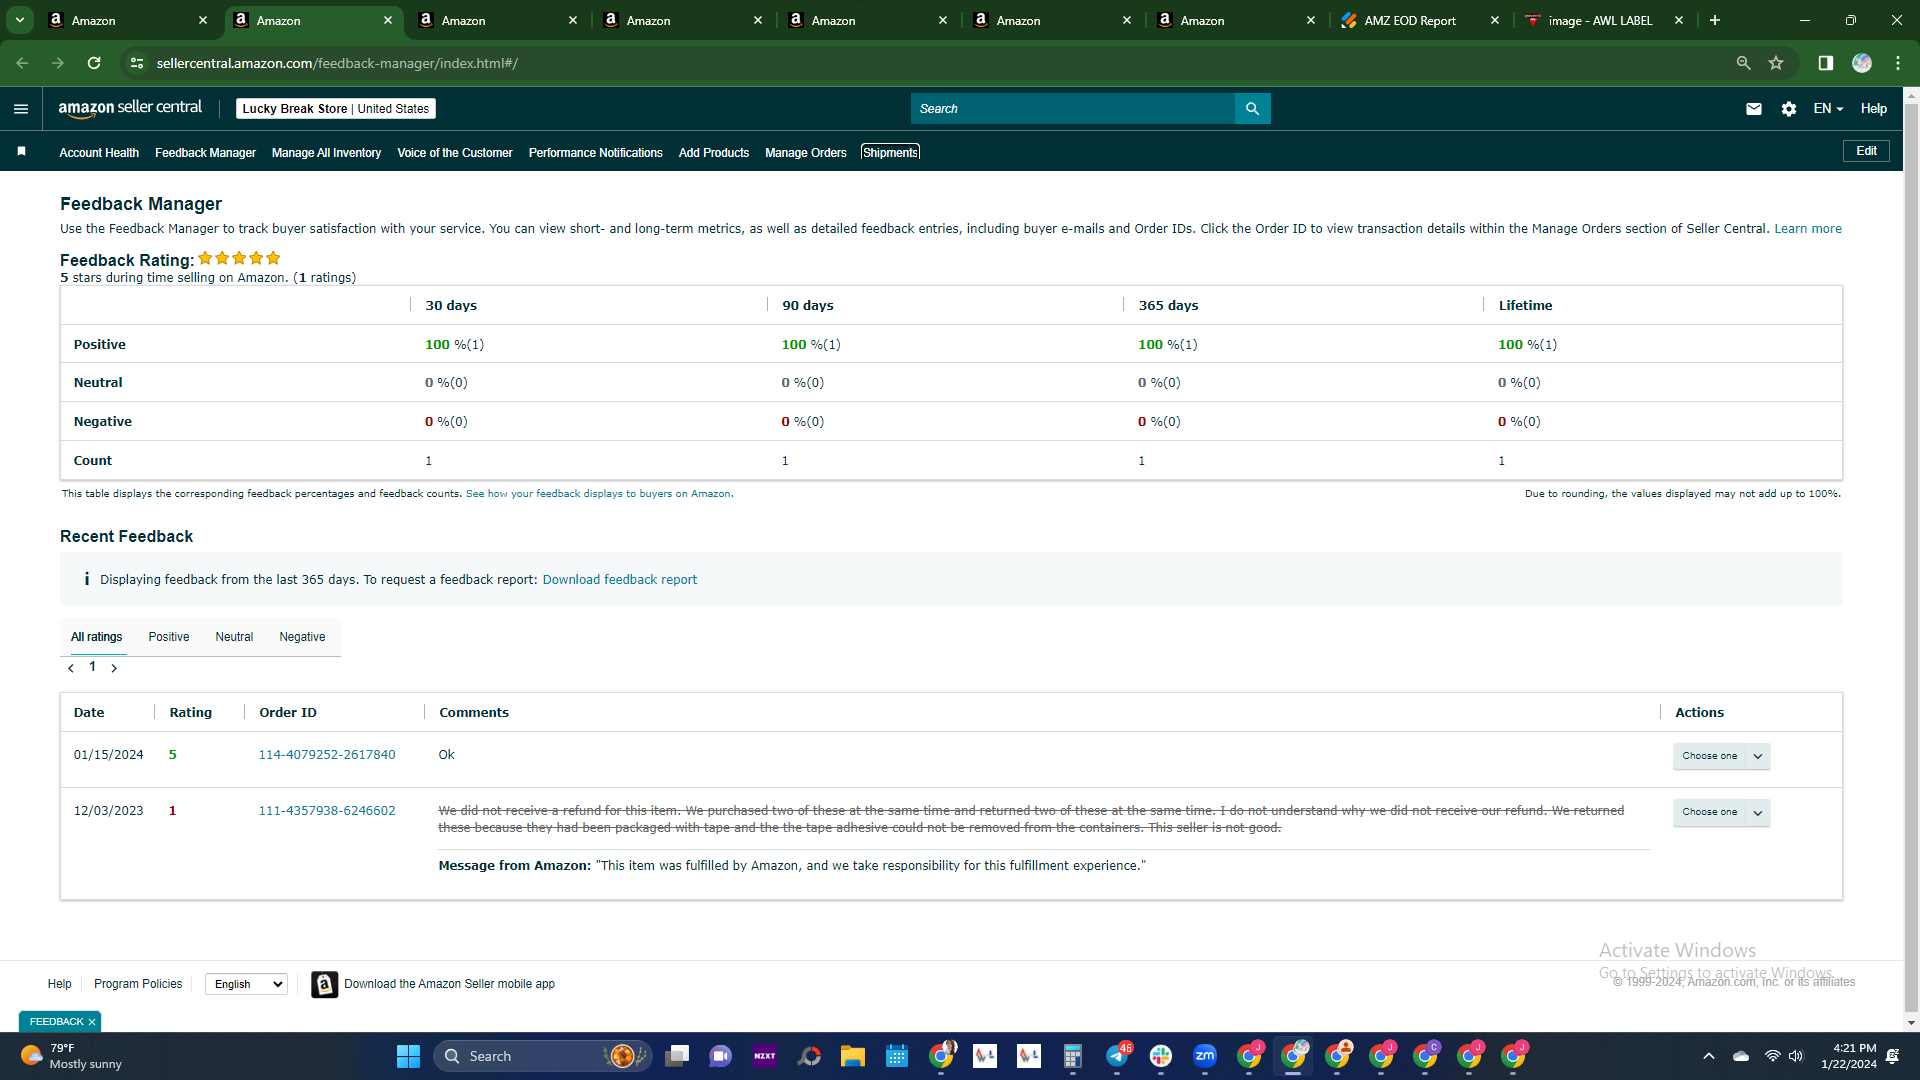The height and width of the screenshot is (1080, 1920).
Task: Click the Help link in footer
Action: (x=60, y=984)
